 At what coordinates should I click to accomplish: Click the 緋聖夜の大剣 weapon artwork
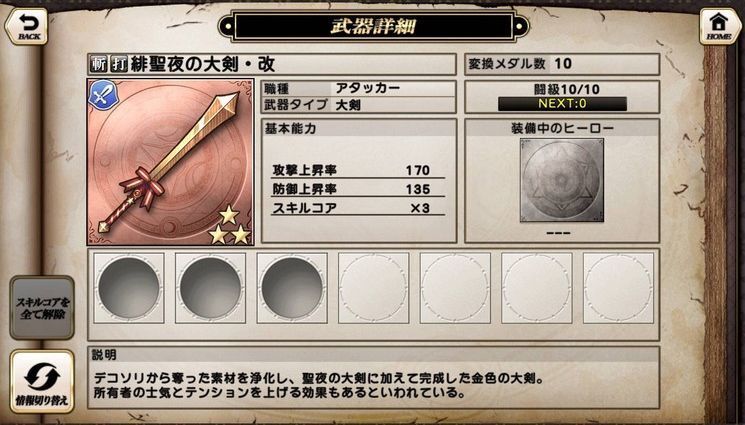(171, 162)
